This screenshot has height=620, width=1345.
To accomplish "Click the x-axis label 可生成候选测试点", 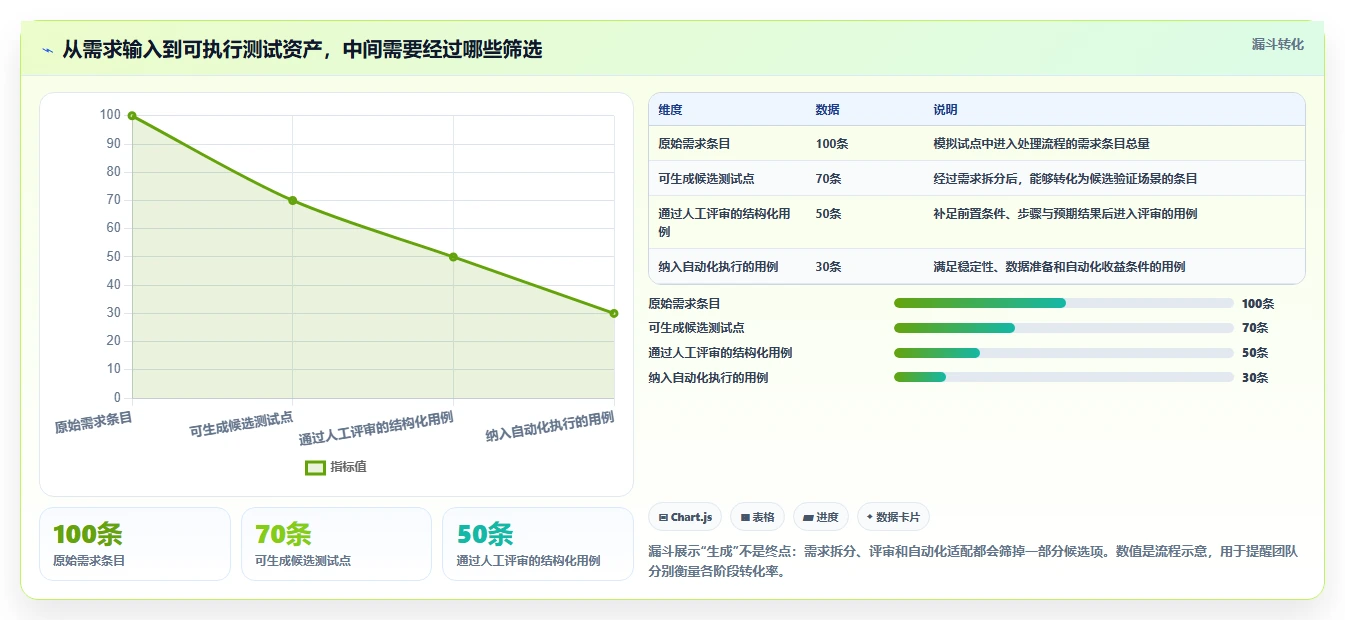I will pyautogui.click(x=241, y=424).
